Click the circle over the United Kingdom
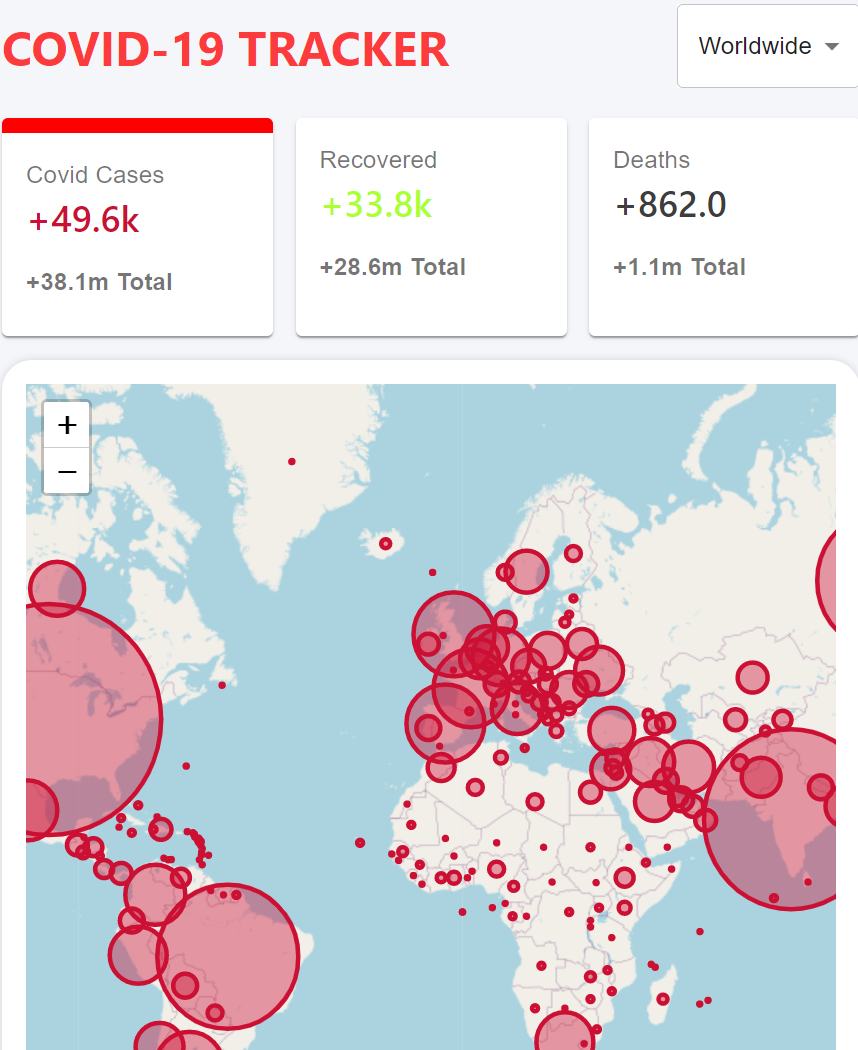The height and width of the screenshot is (1050, 858). coord(453,633)
